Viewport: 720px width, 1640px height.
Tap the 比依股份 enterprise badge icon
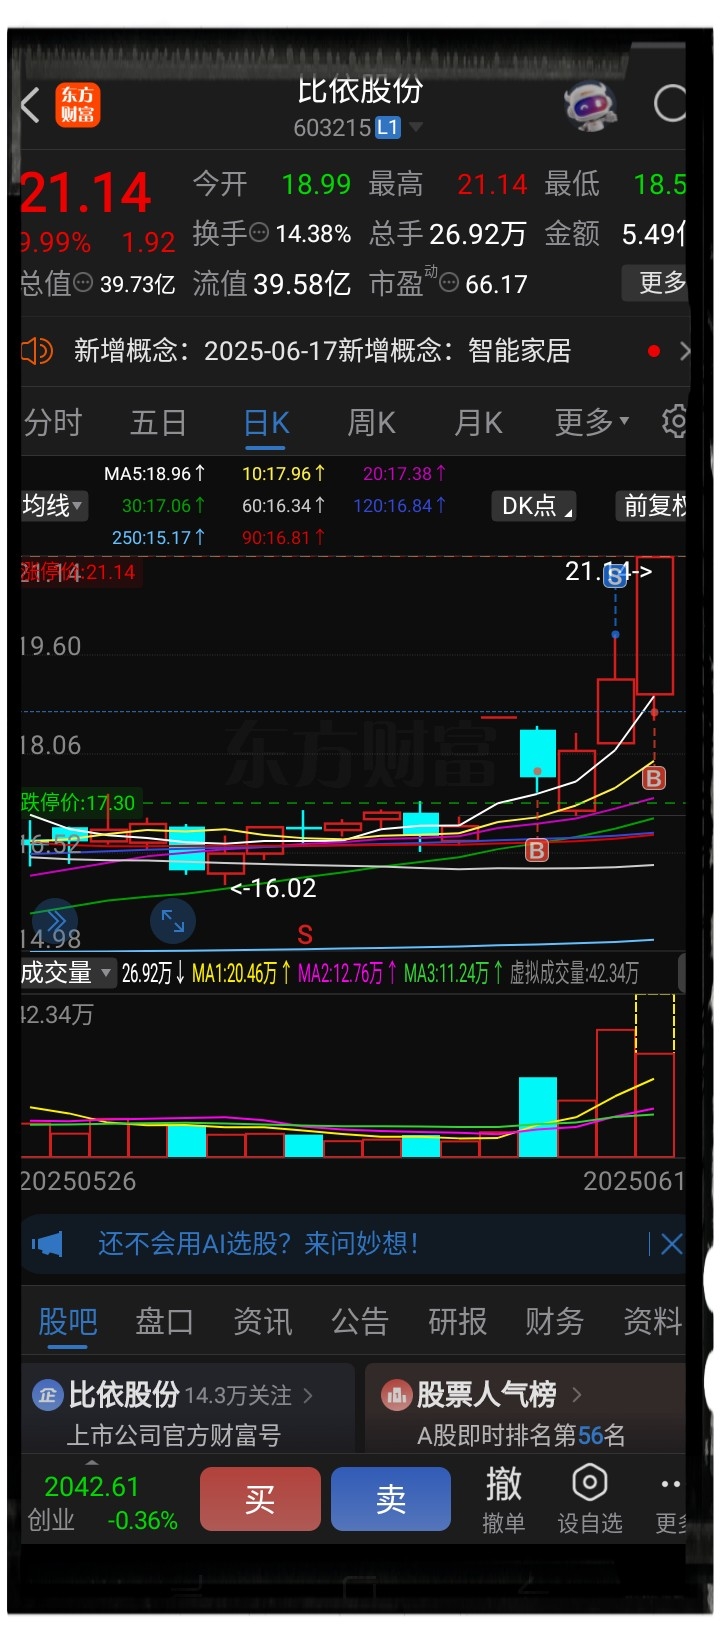[47, 1394]
